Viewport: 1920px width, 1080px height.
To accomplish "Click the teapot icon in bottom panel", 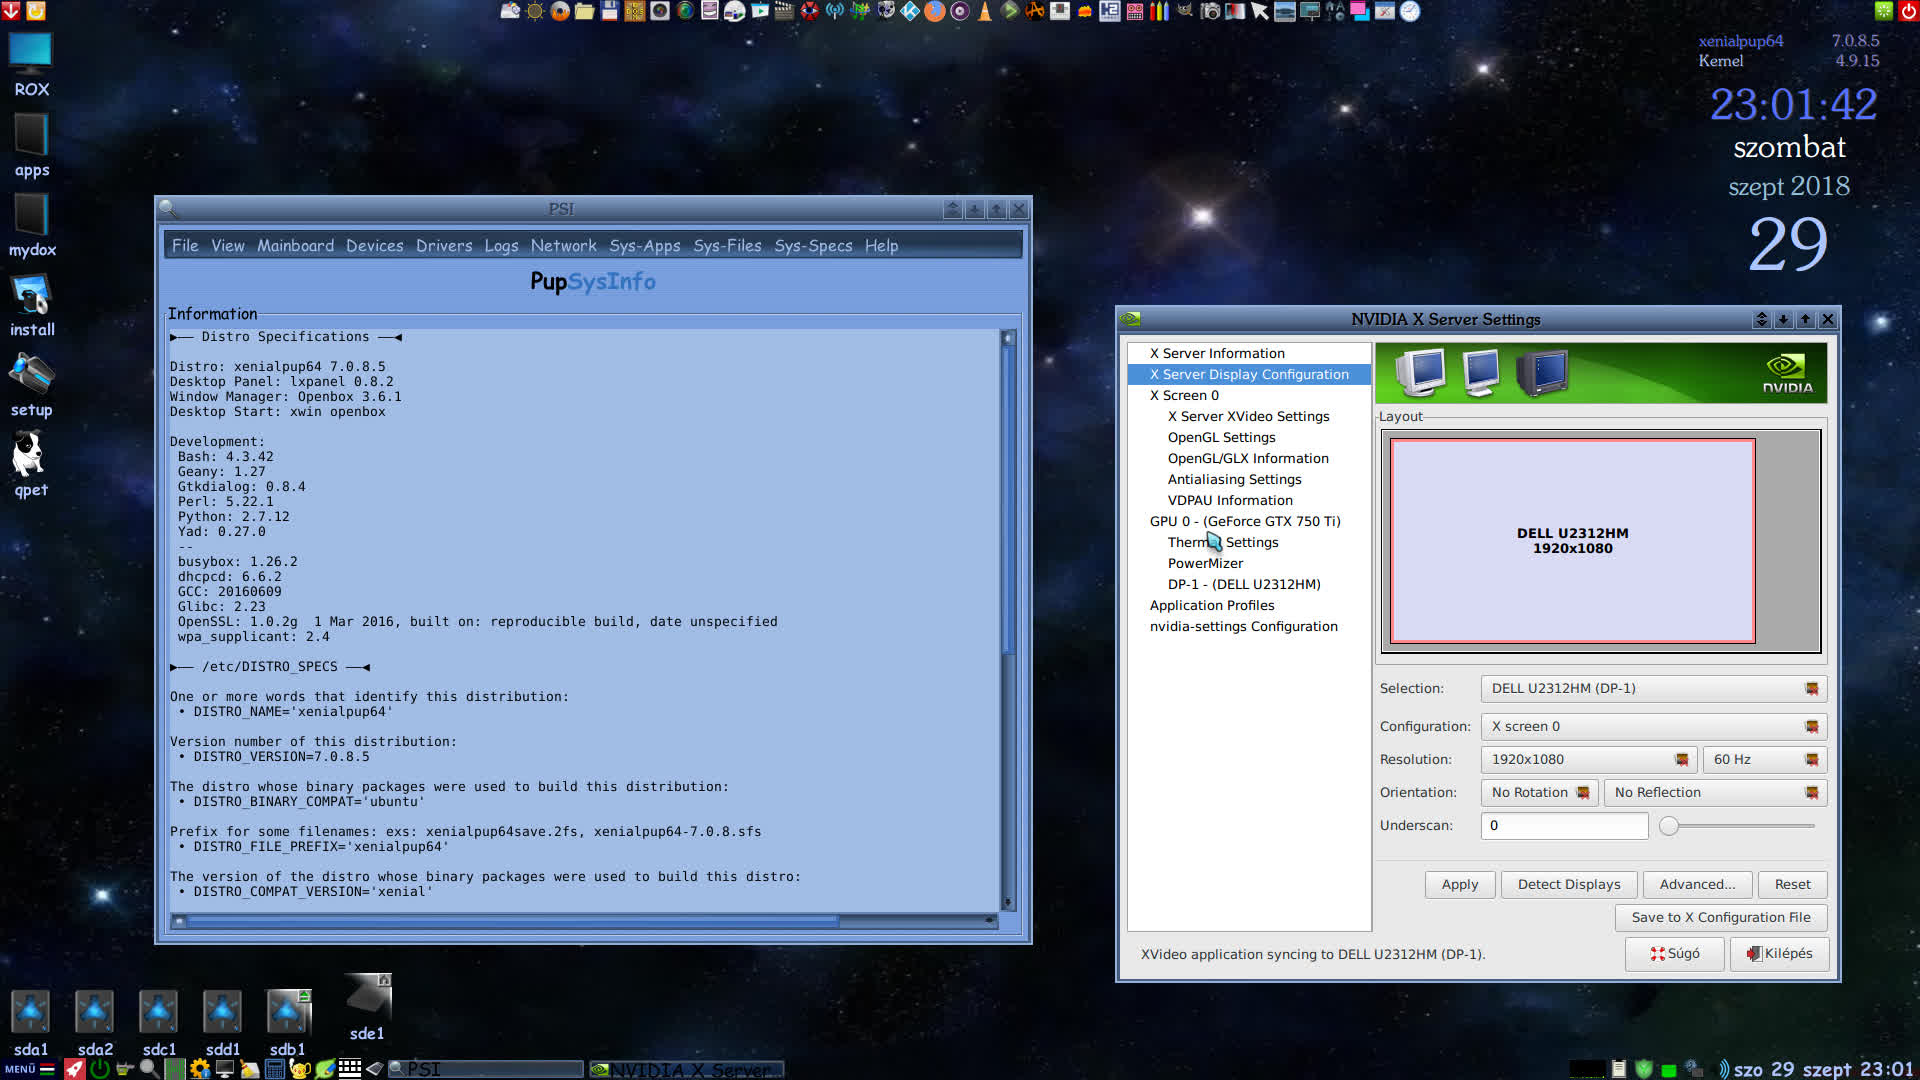I will coord(300,1068).
